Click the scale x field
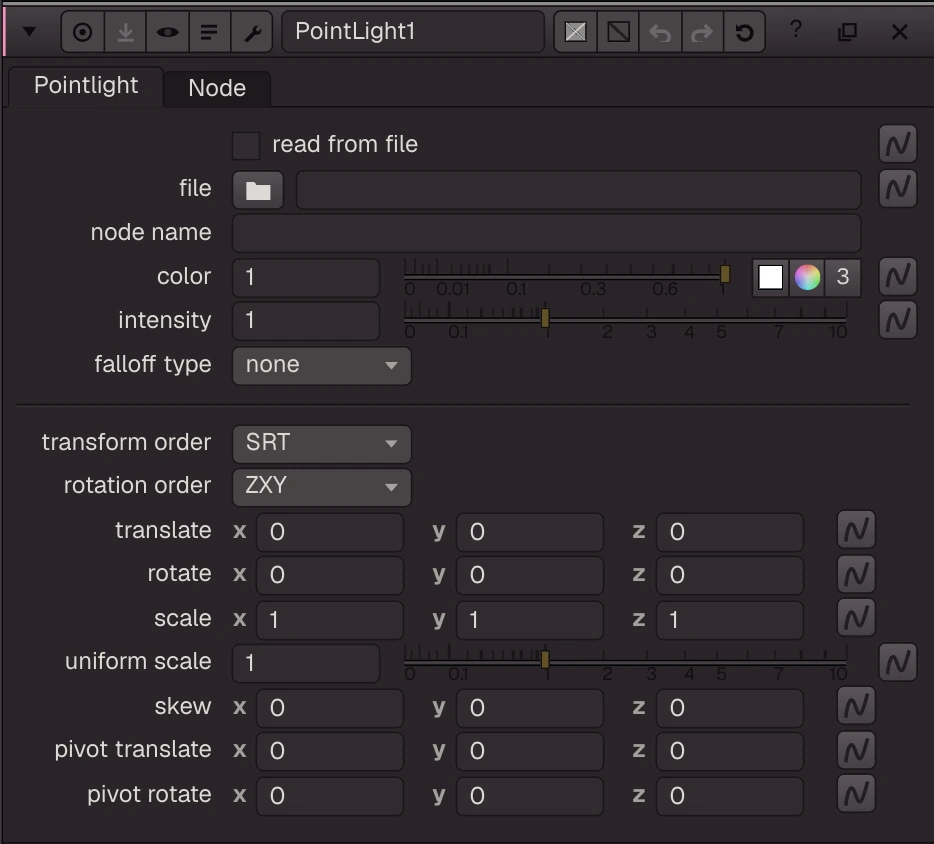The width and height of the screenshot is (934, 844). (330, 620)
